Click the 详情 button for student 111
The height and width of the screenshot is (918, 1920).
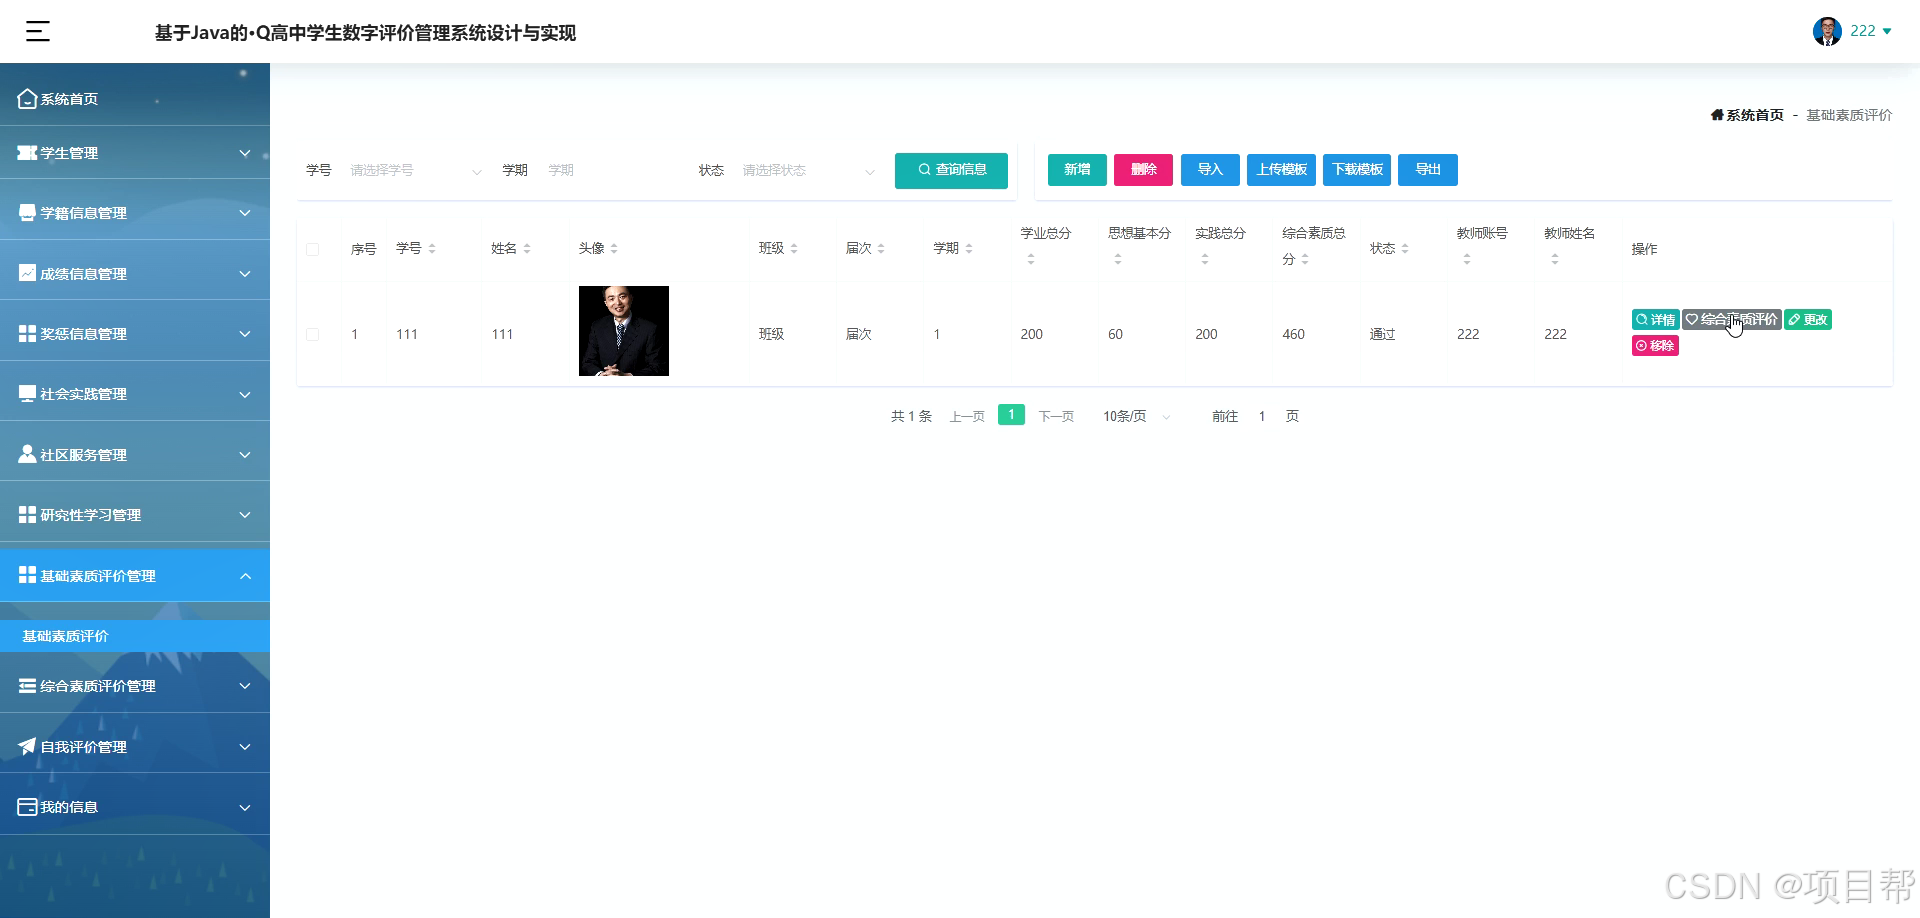coord(1655,320)
